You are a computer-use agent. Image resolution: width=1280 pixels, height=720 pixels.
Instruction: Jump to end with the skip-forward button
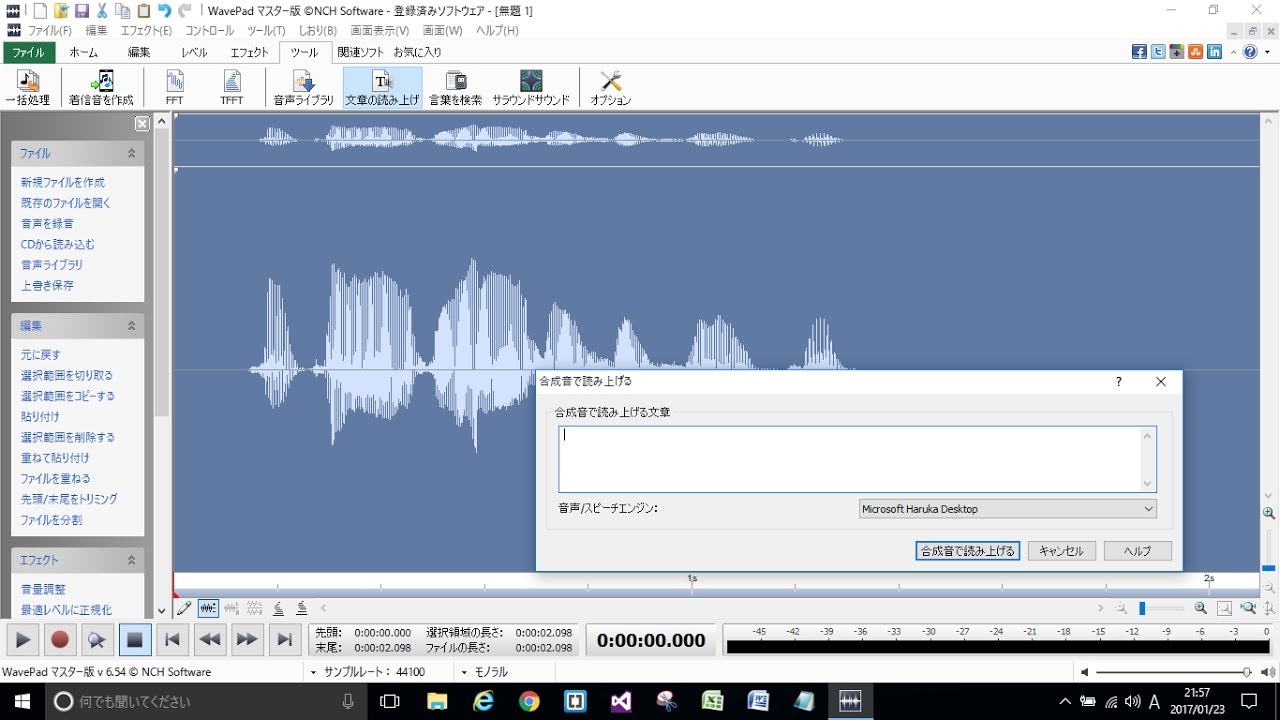coord(285,640)
